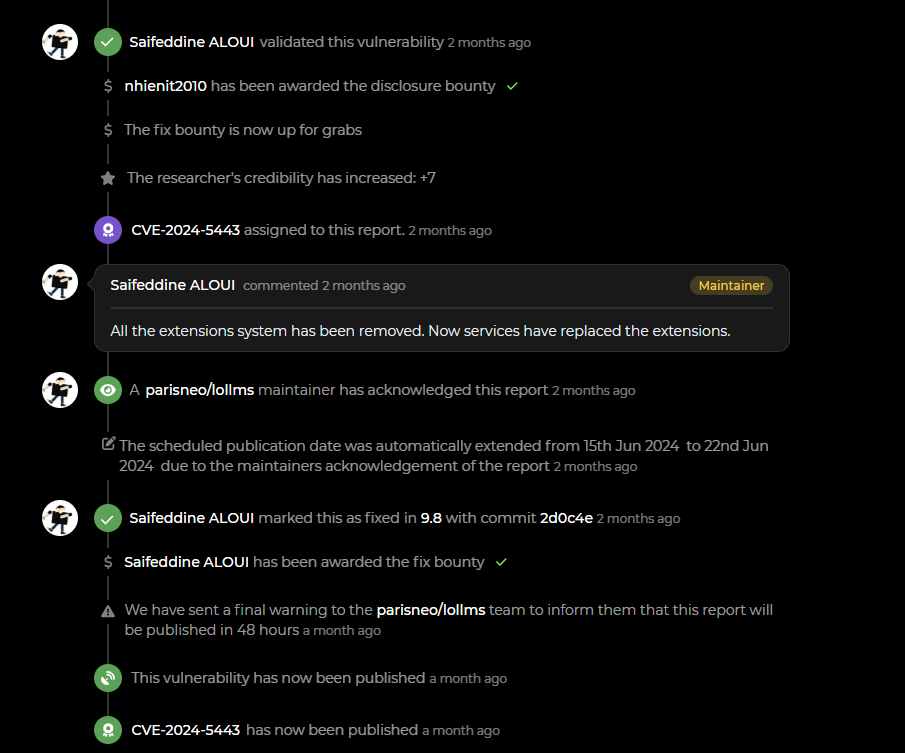The image size is (905, 753).
Task: Click the avatar beside the maintainer comment
Action: [60, 282]
